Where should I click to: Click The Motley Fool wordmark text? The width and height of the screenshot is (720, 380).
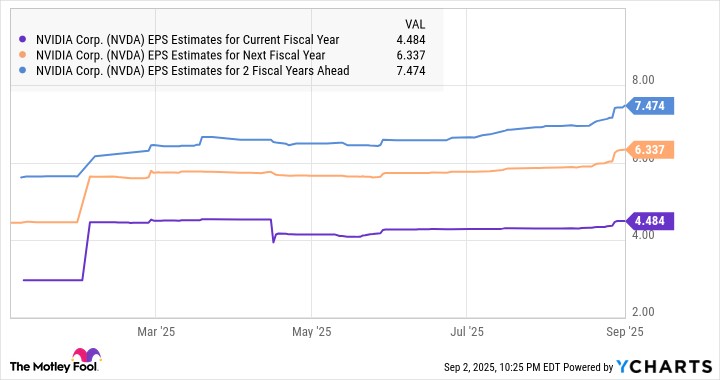tap(54, 367)
